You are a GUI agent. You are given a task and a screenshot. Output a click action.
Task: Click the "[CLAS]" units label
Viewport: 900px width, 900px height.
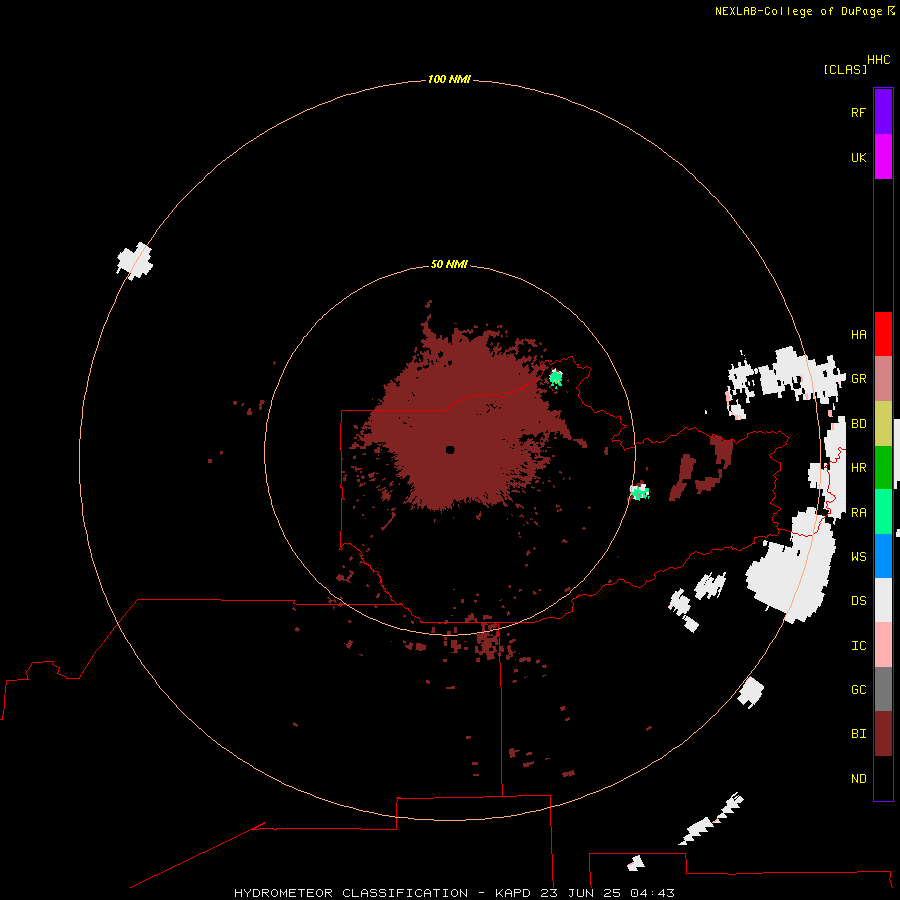[x=845, y=69]
